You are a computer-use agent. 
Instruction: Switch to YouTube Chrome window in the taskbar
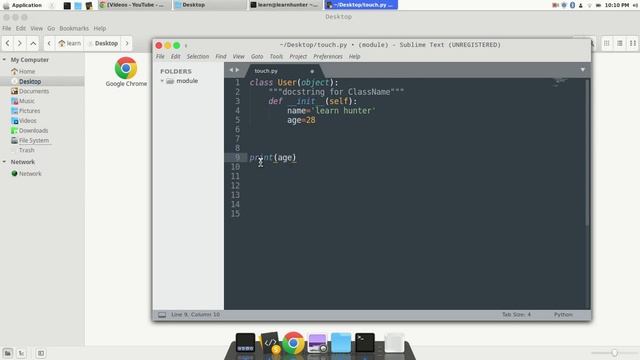[133, 5]
